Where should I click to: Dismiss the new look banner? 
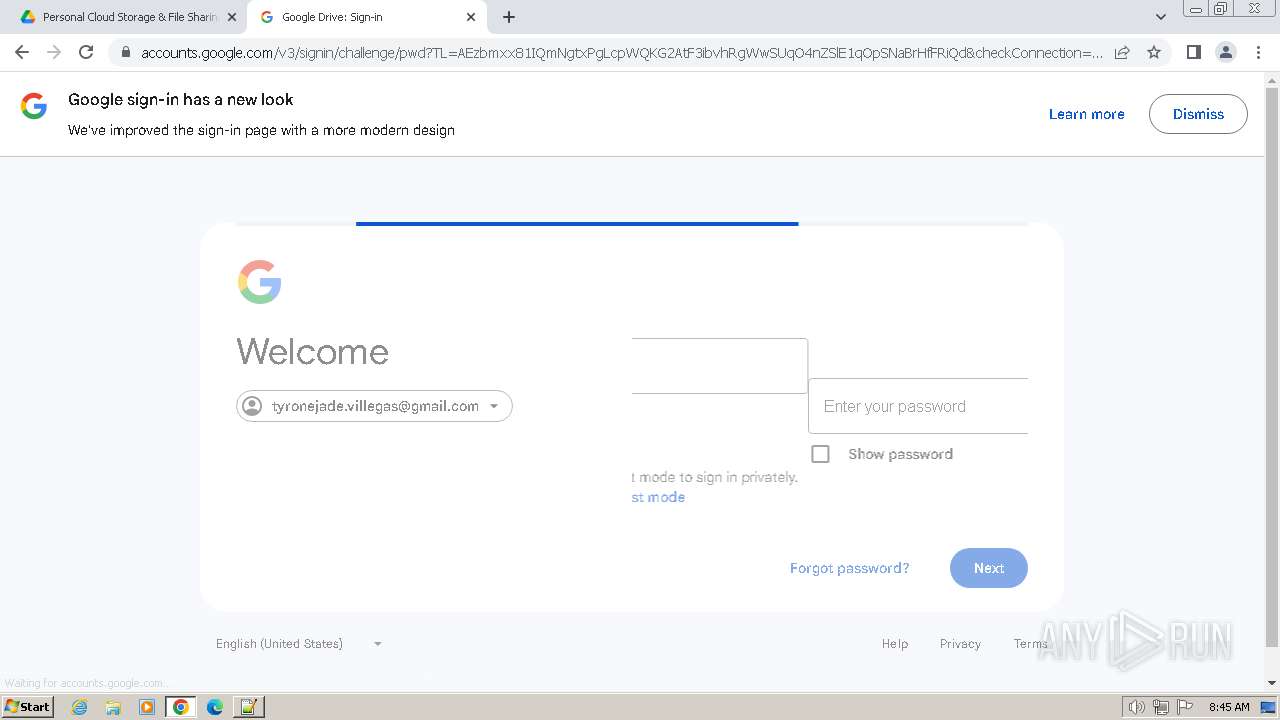tap(1198, 114)
